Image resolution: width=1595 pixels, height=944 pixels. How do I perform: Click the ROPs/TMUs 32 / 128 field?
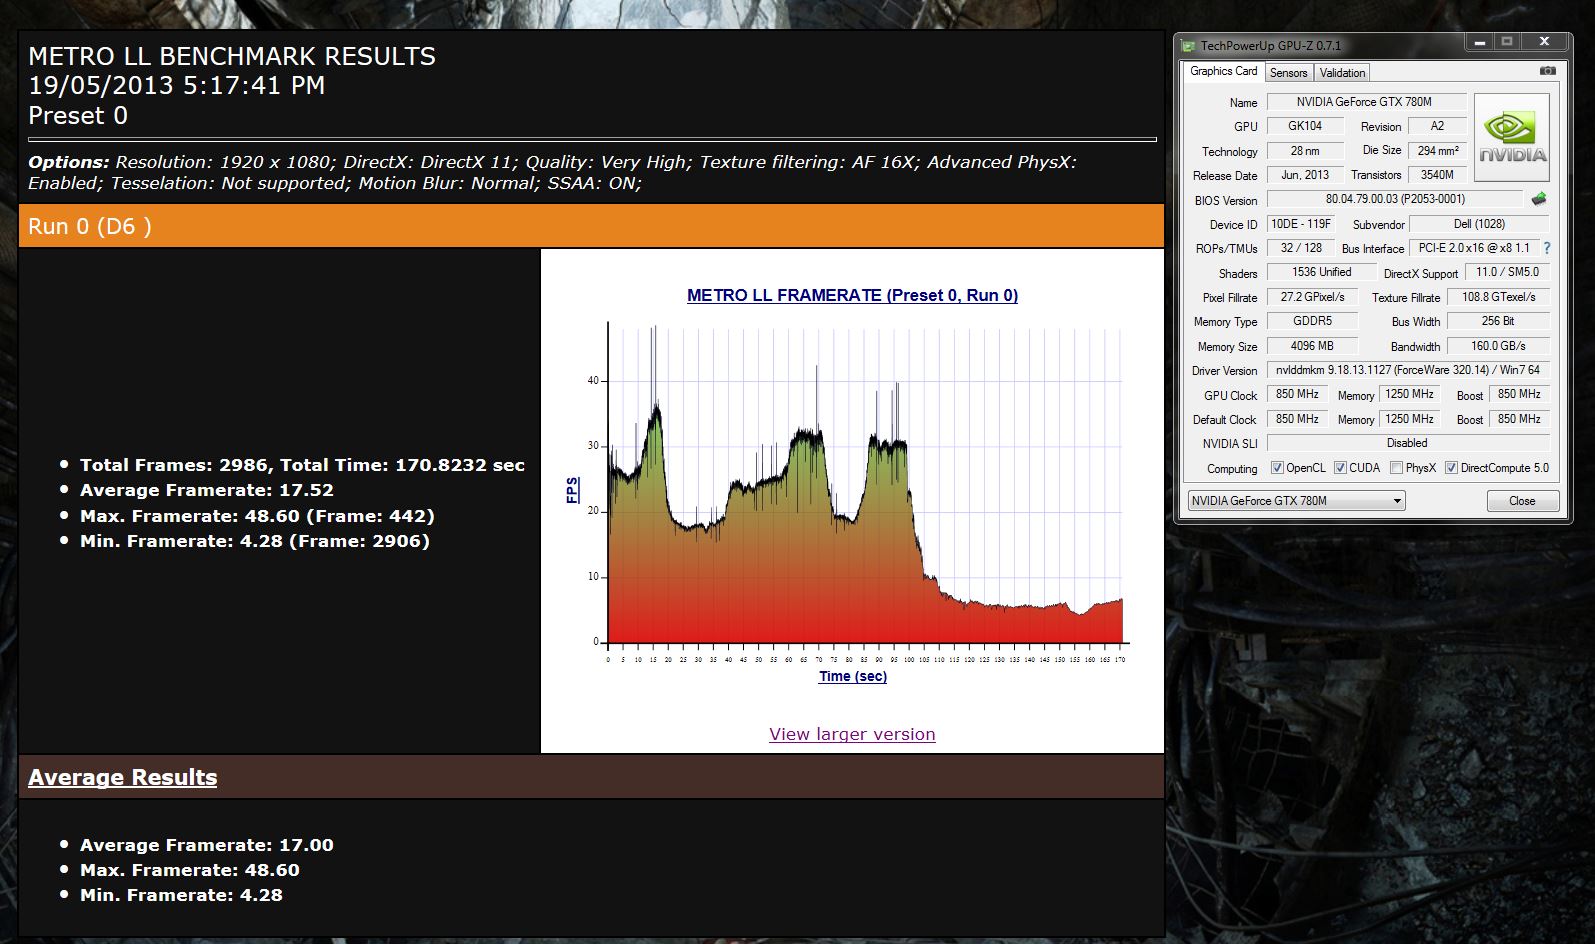[x=1301, y=248]
